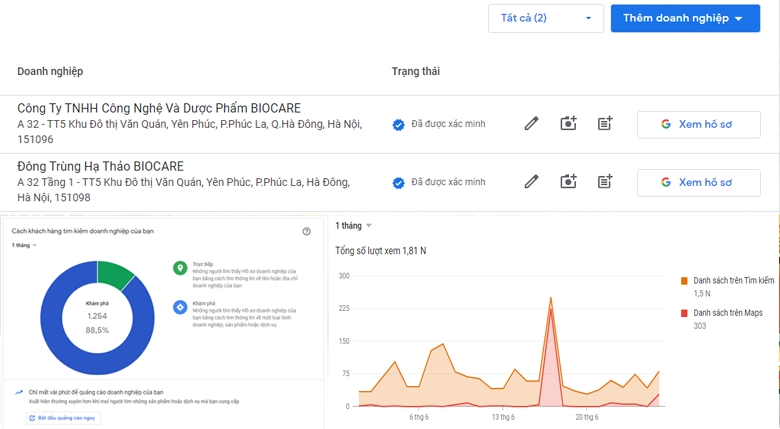780x429 pixels.
Task: Open Công Ty TNHH Công Nghệ Và Dược Phẩm BIOCARE
Action: tap(159, 108)
